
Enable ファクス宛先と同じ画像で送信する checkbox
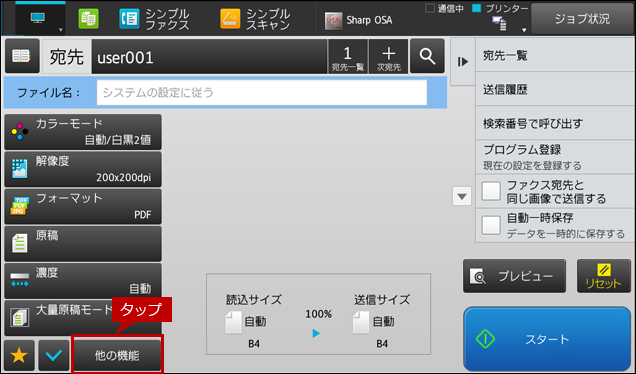(x=491, y=191)
